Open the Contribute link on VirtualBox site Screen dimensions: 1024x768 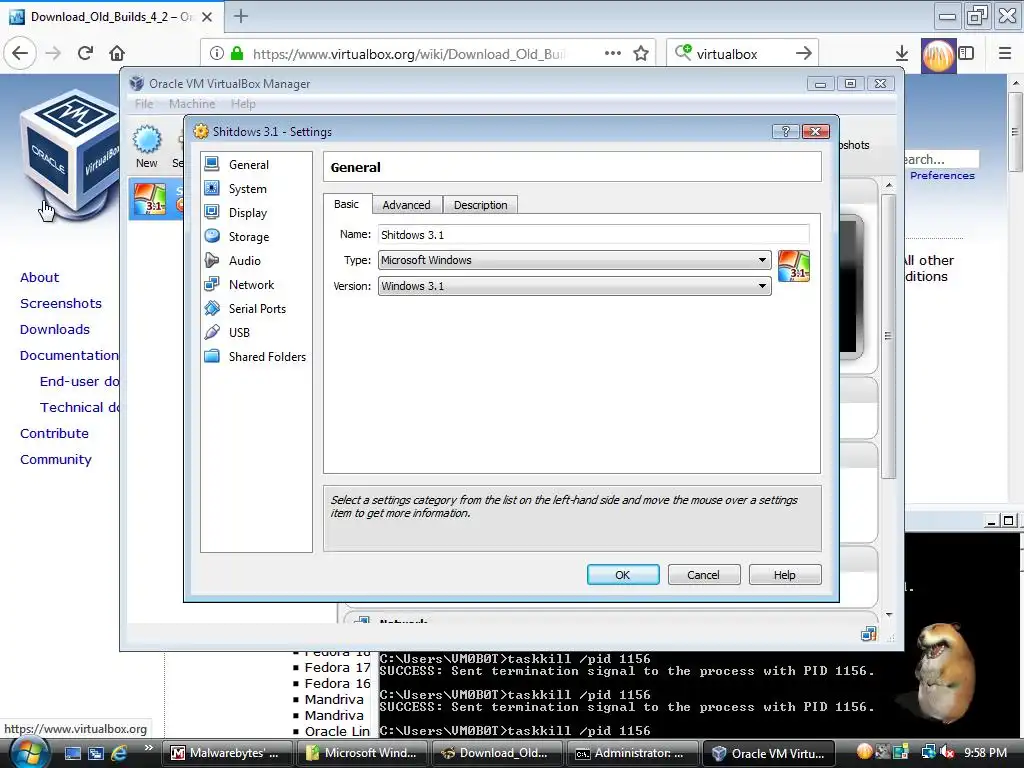coord(54,434)
